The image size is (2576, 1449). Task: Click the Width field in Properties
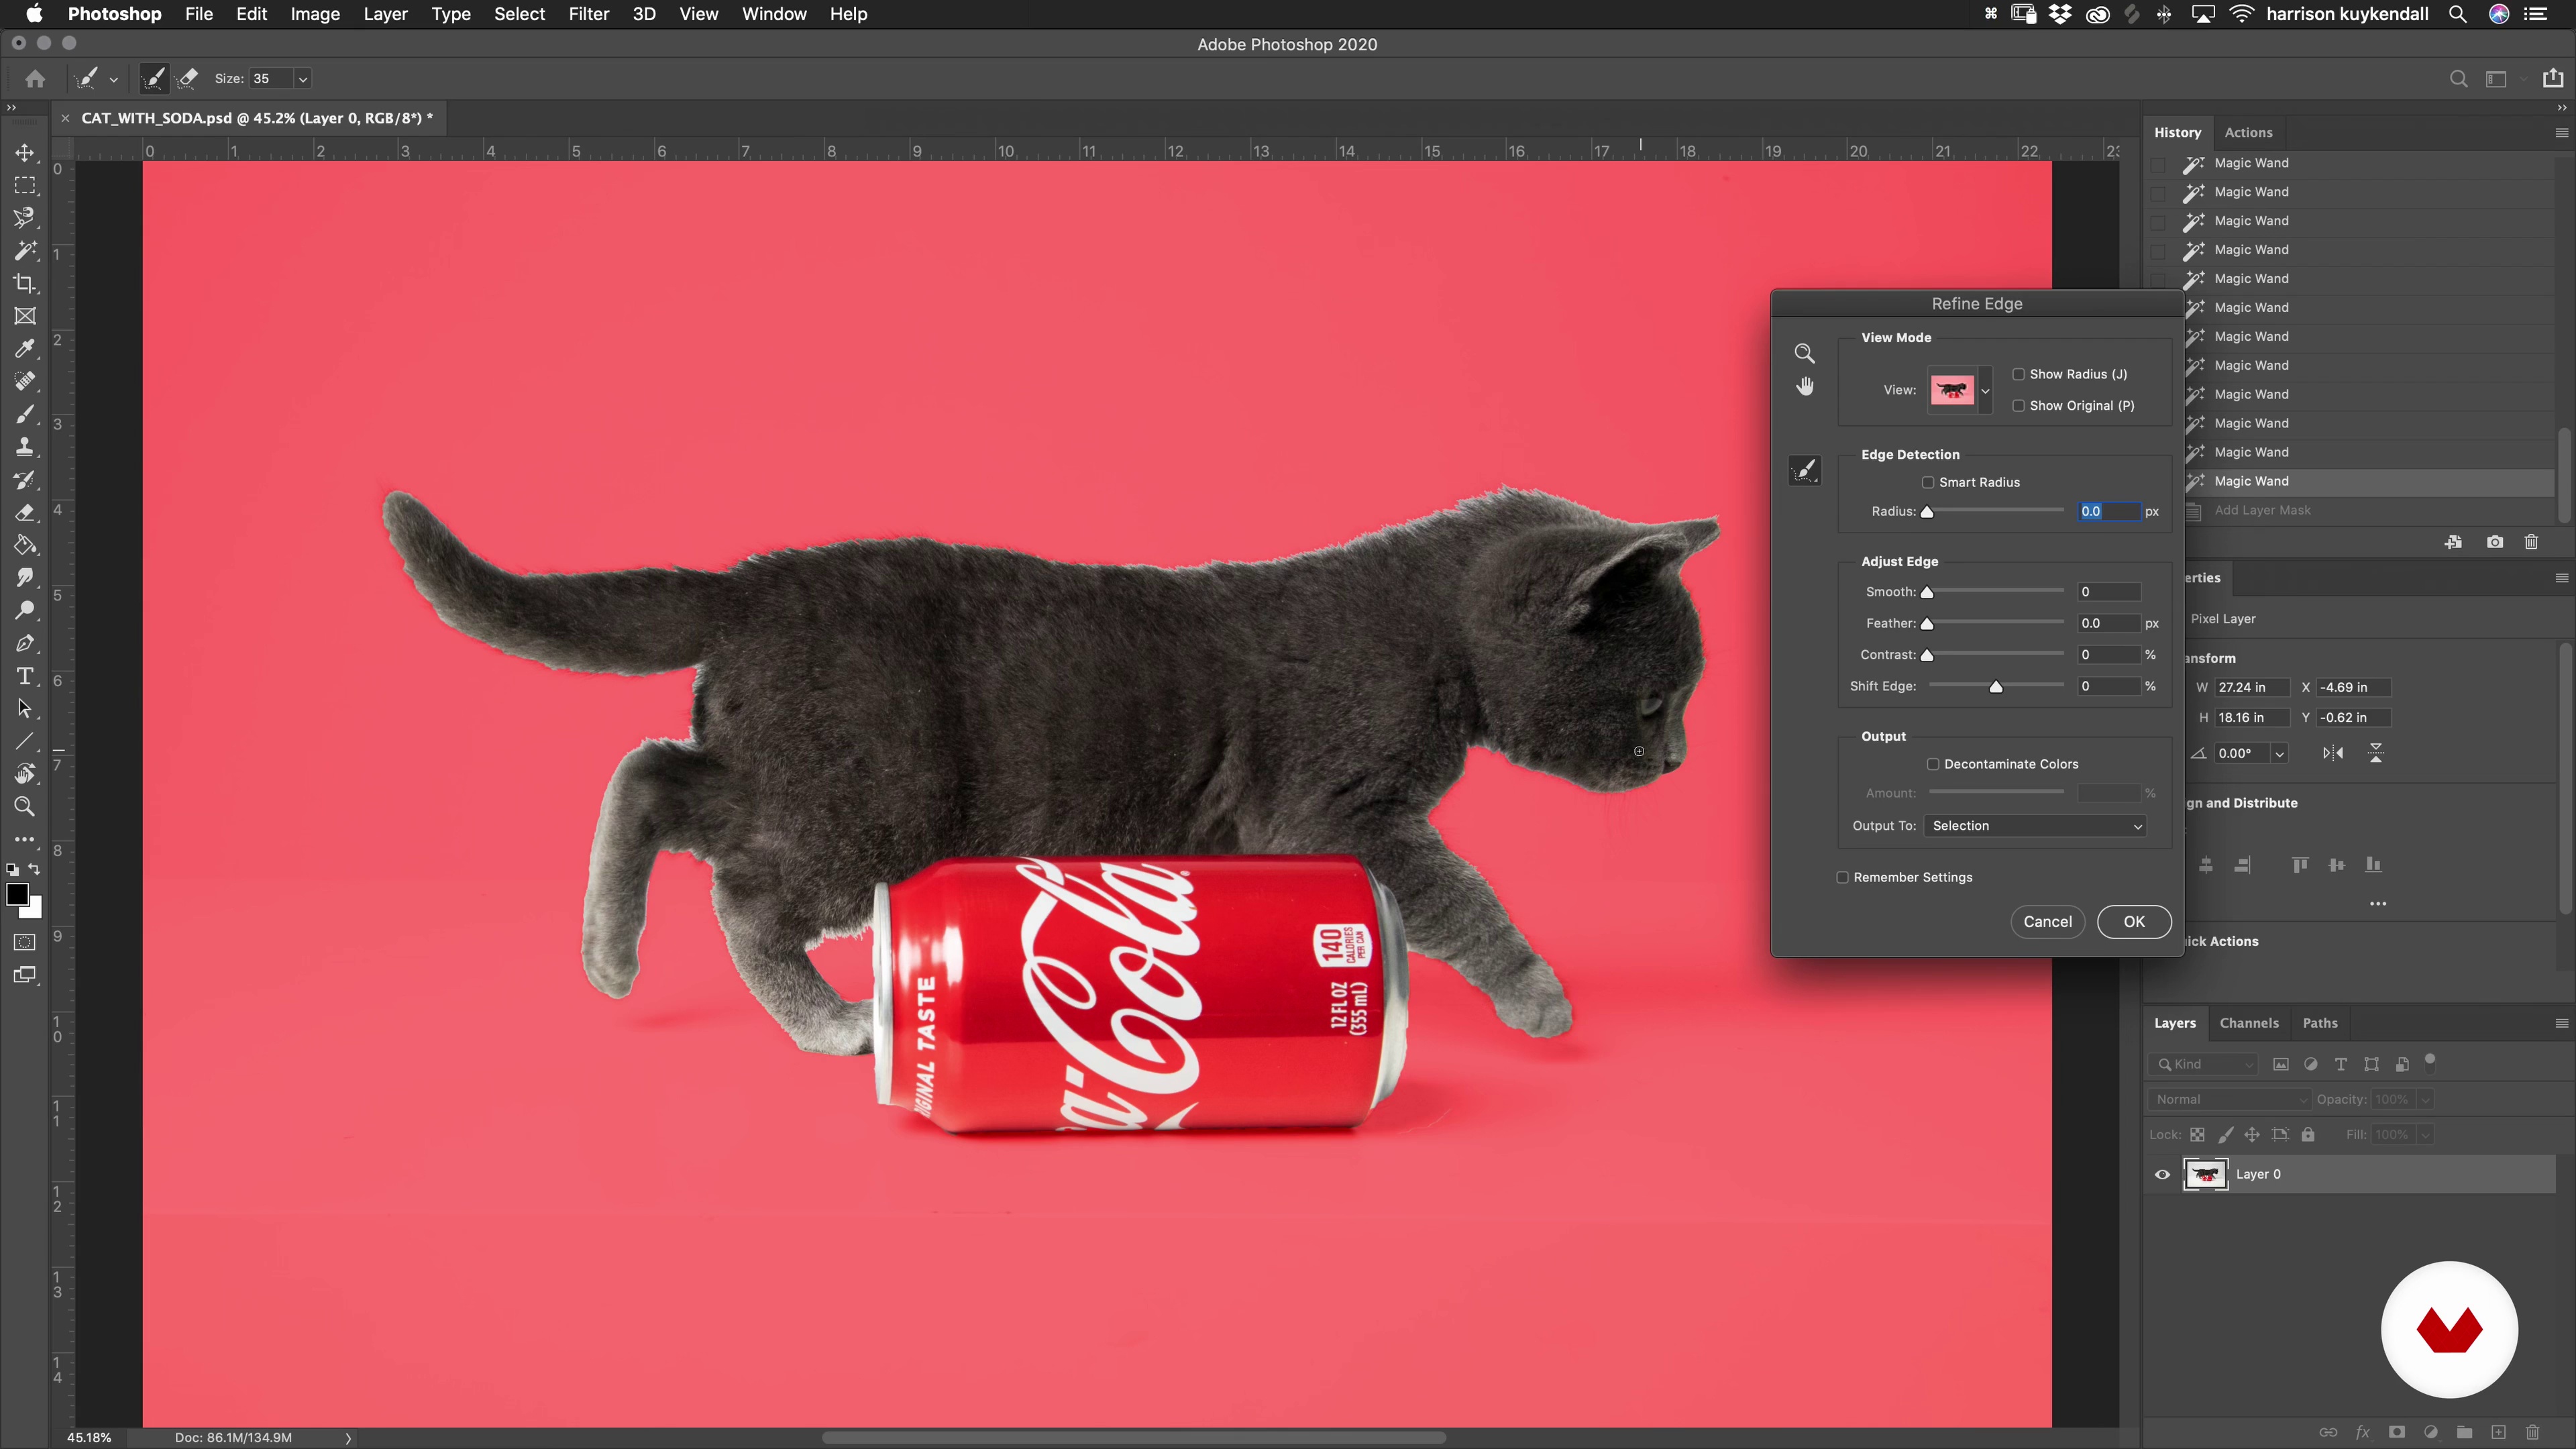(x=2252, y=687)
